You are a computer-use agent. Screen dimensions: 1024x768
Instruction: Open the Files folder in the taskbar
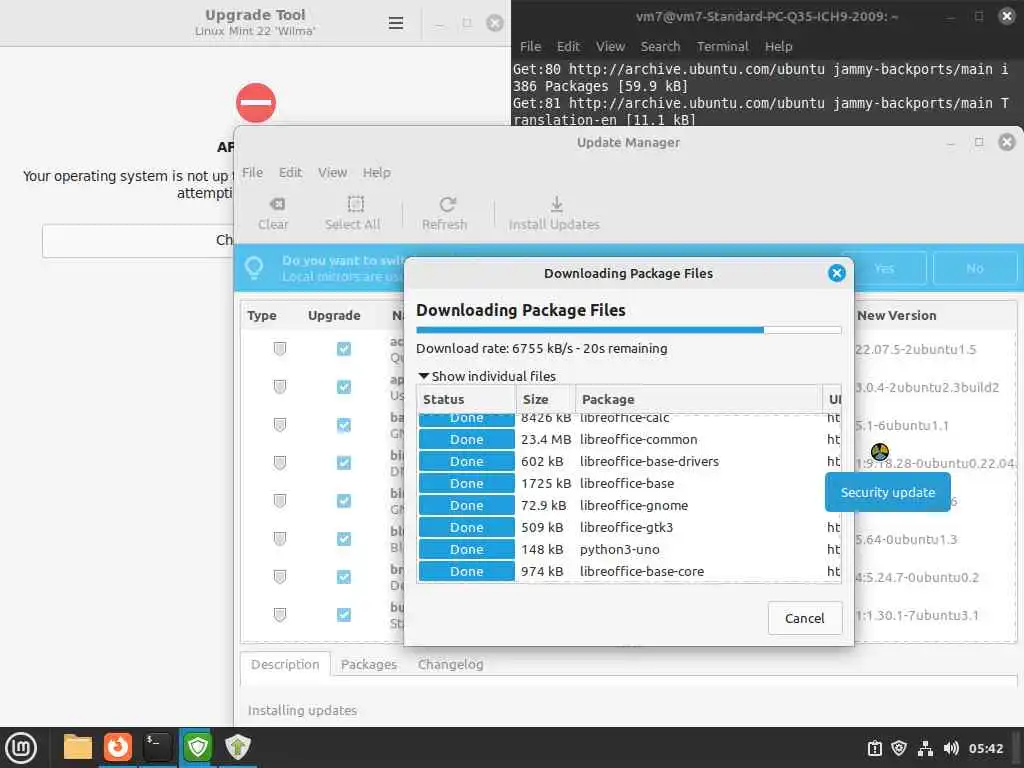[x=78, y=747]
